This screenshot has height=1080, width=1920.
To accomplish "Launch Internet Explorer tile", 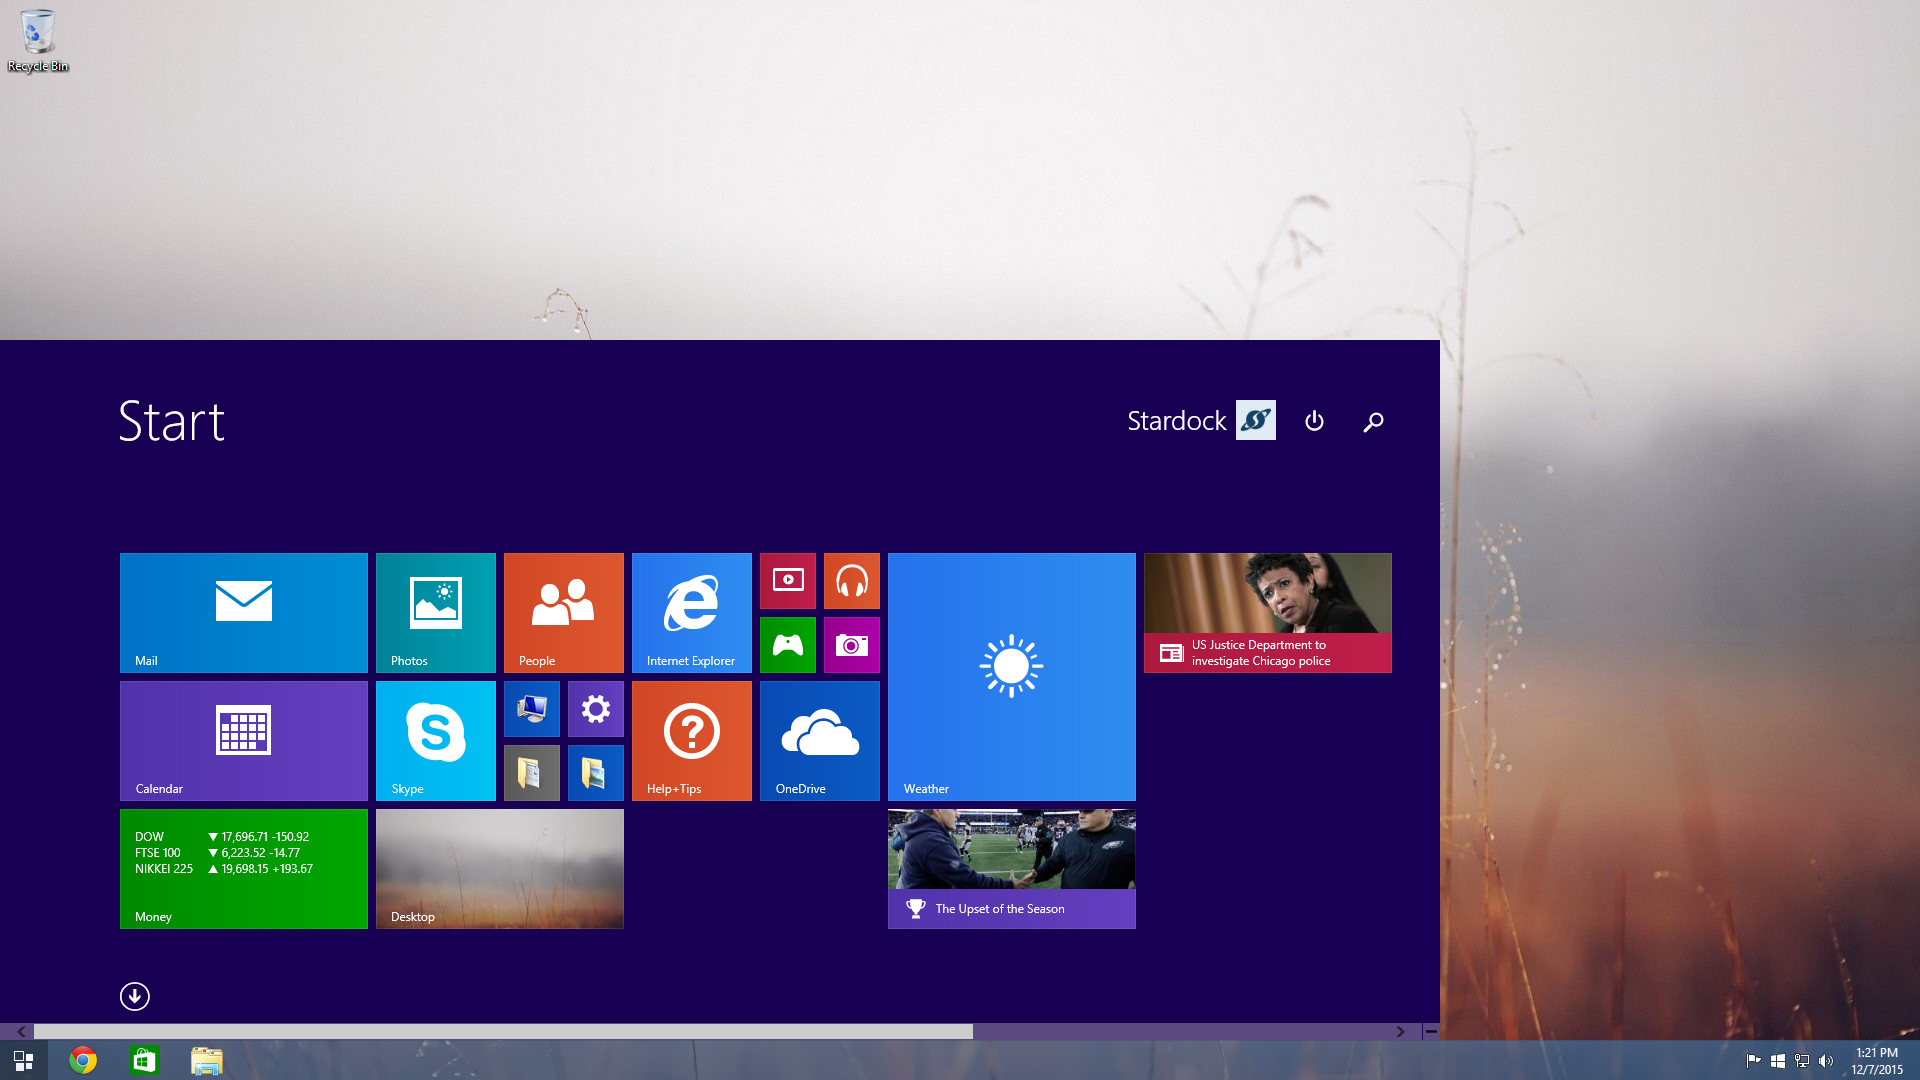I will point(691,612).
